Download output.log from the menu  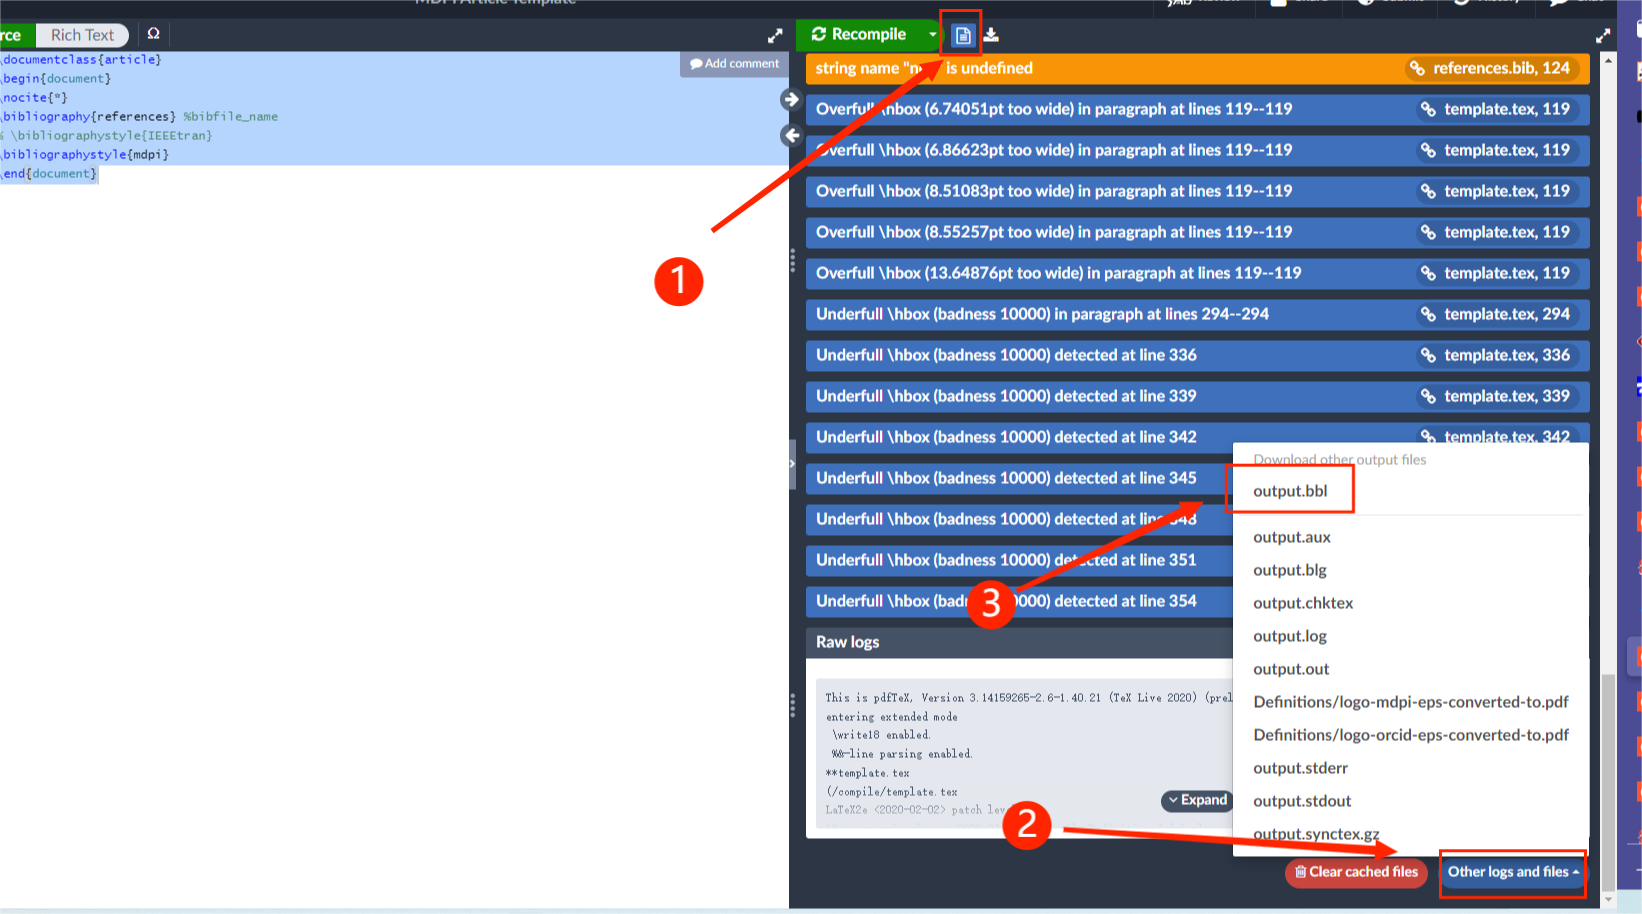1290,636
